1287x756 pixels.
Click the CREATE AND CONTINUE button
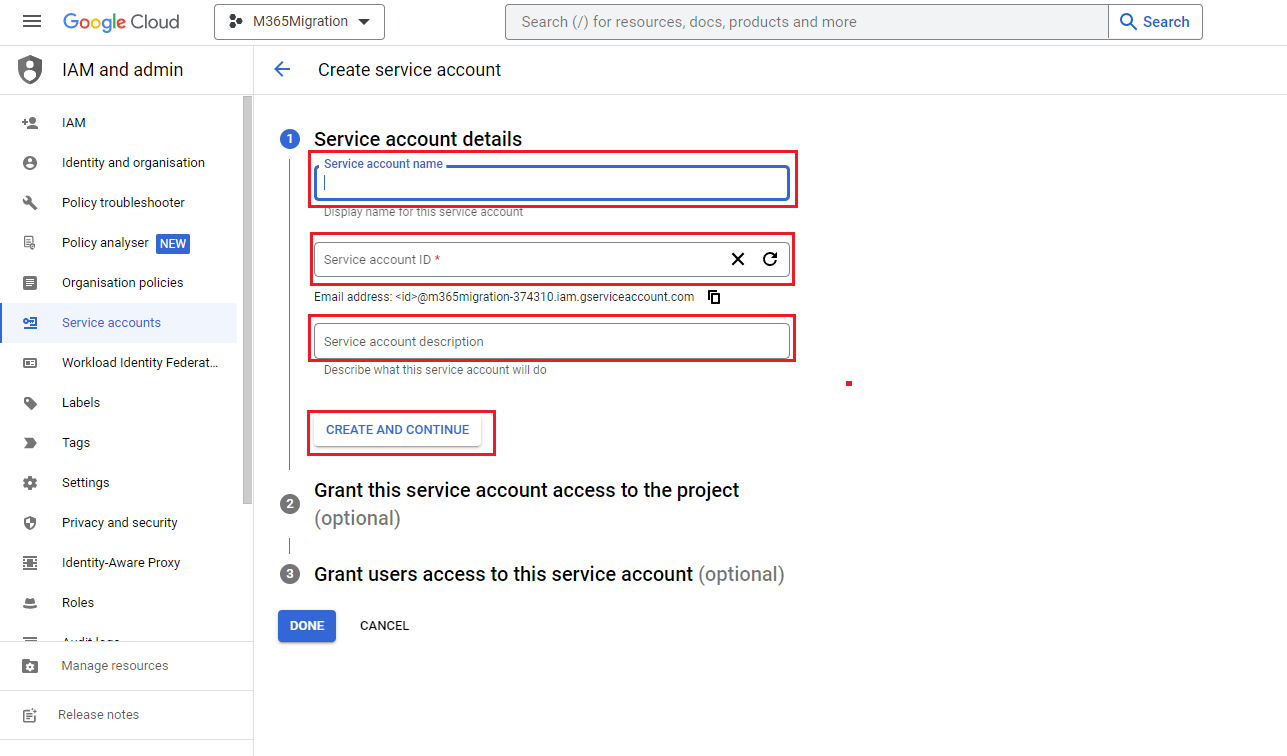pyautogui.click(x=397, y=430)
